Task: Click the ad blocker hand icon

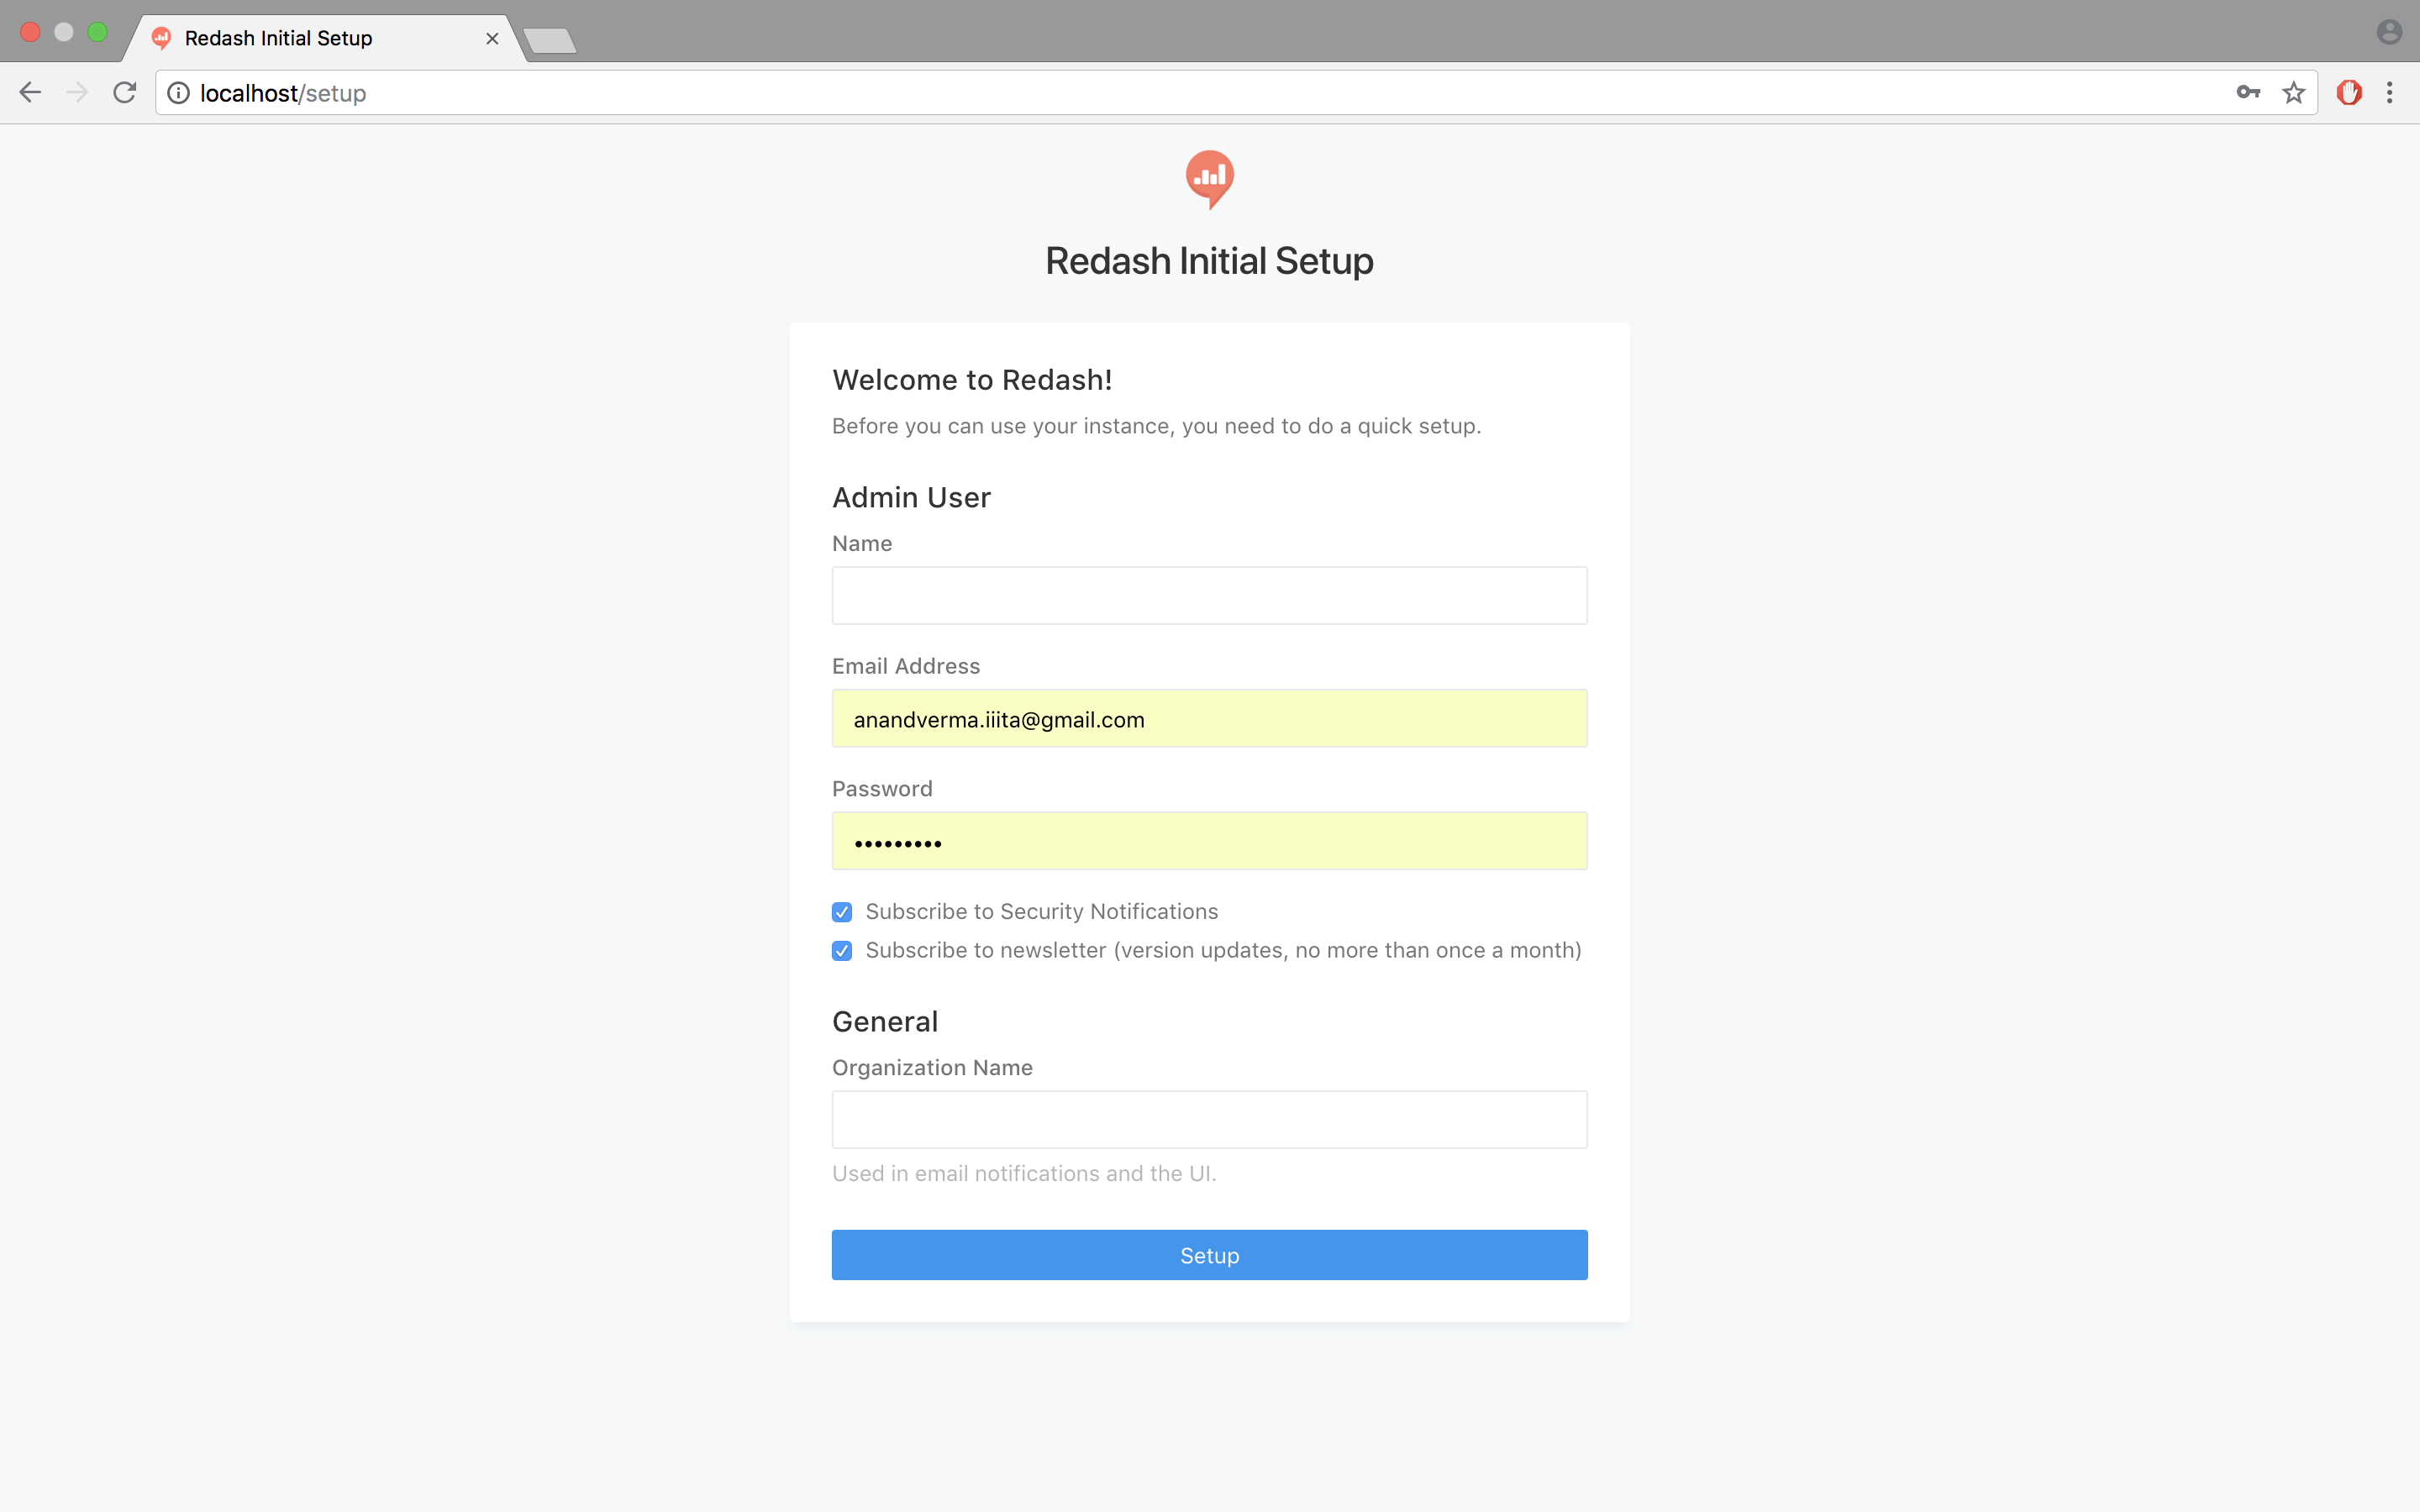Action: (x=2349, y=92)
